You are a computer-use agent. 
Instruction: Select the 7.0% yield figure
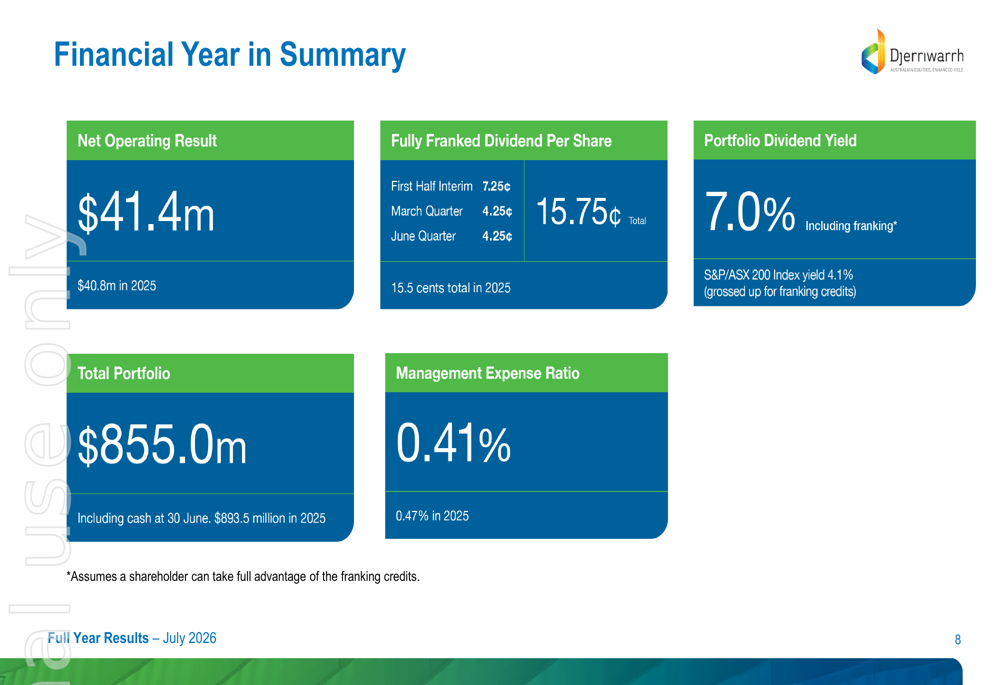(750, 213)
